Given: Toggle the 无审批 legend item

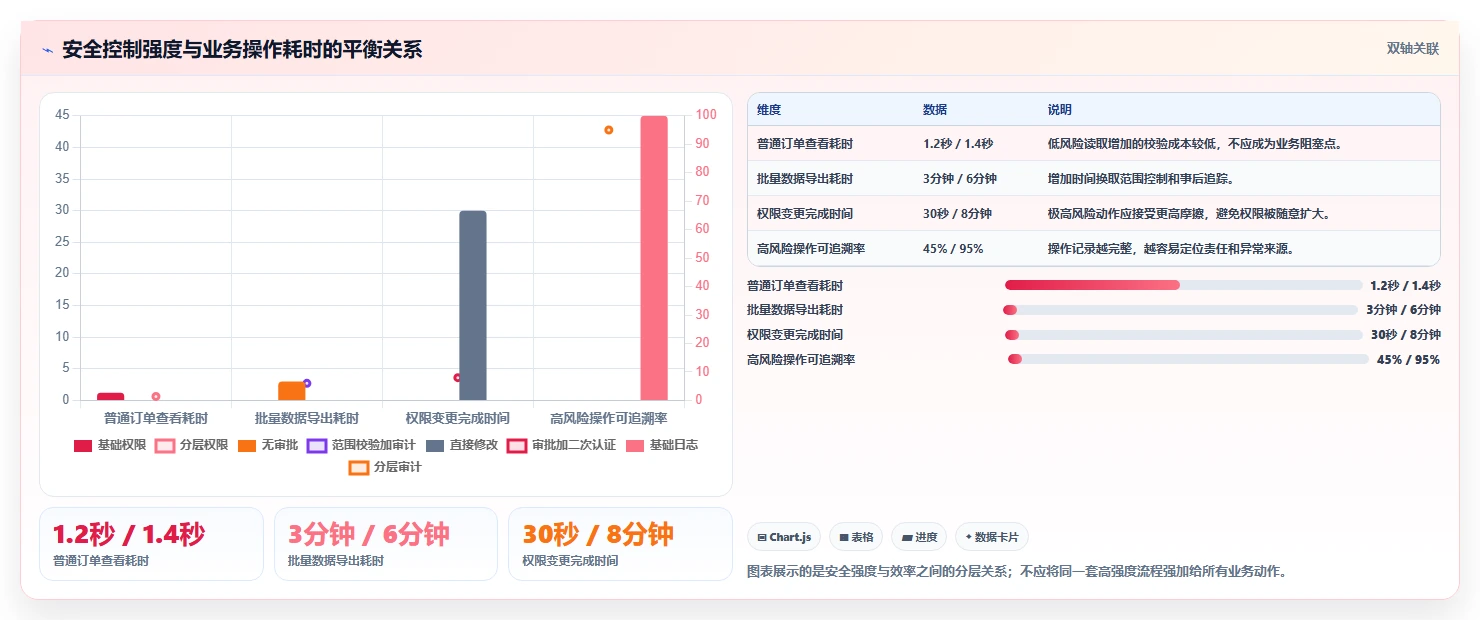Looking at the screenshot, I should pos(268,445).
